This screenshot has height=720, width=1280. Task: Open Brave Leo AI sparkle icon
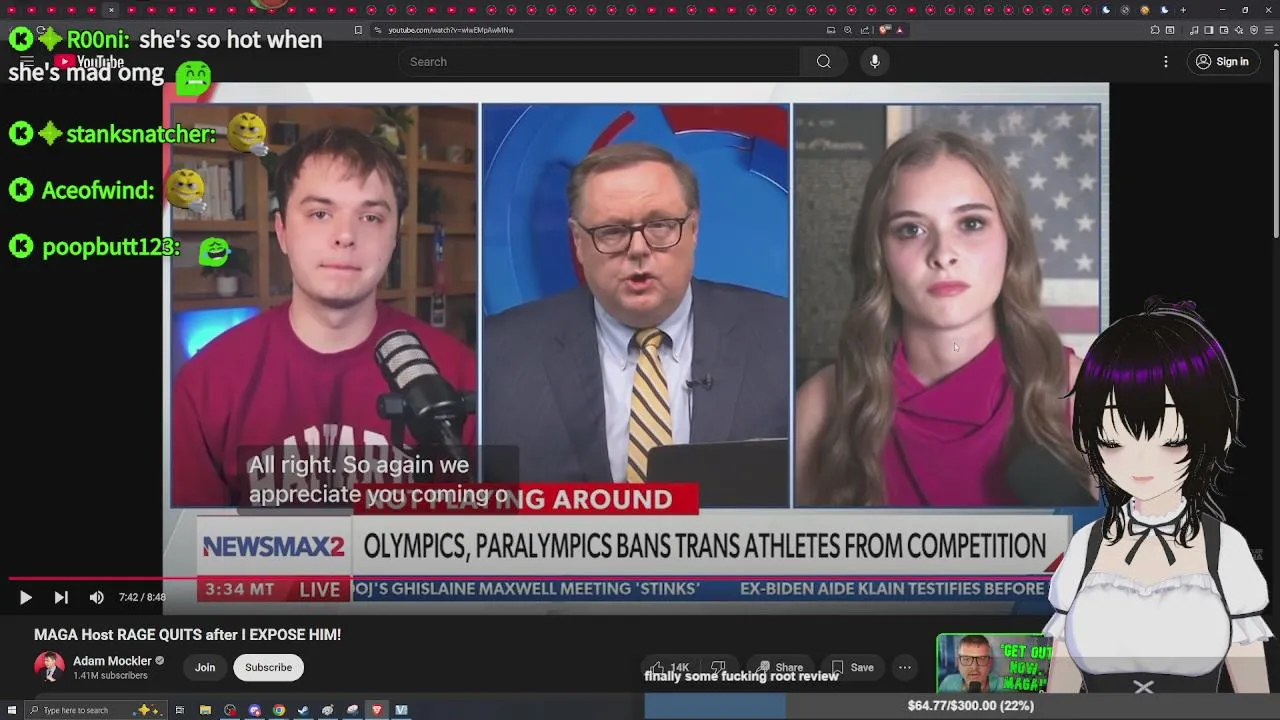(1239, 30)
